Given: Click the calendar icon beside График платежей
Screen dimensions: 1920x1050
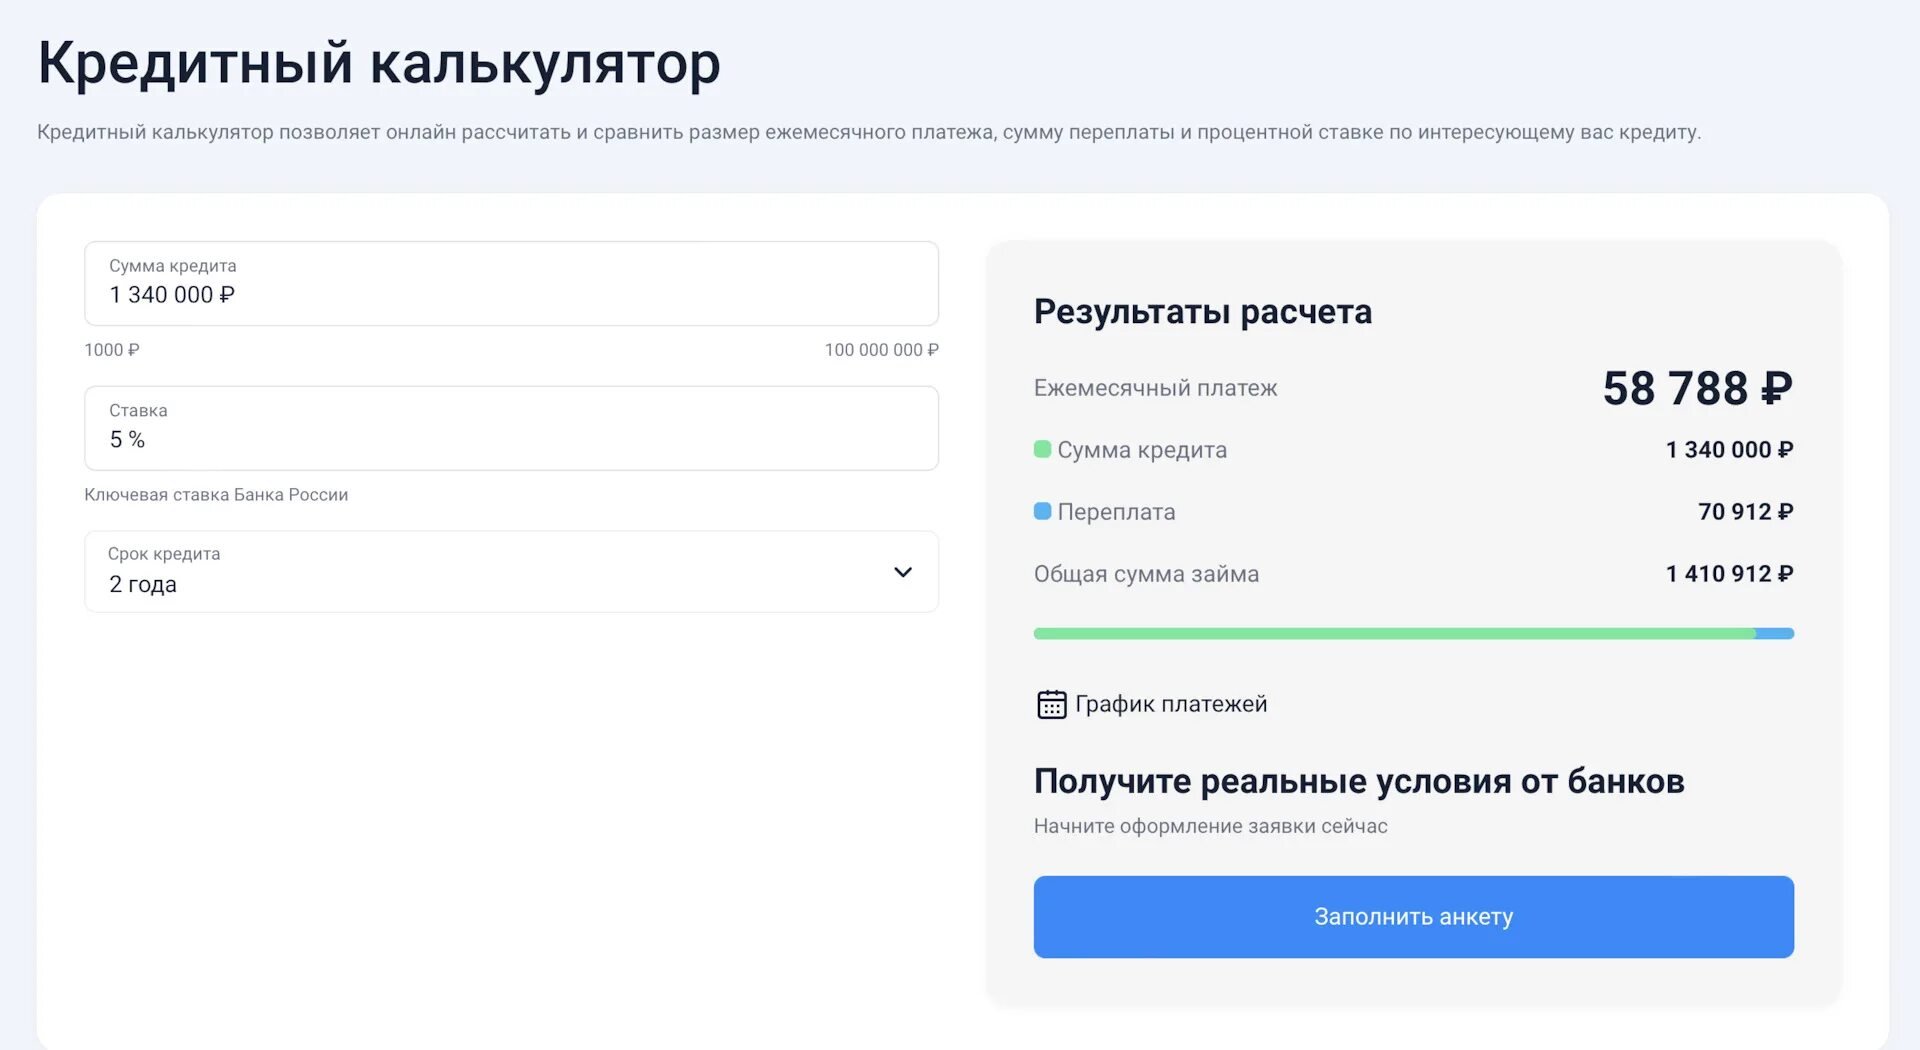Looking at the screenshot, I should click(x=1051, y=704).
